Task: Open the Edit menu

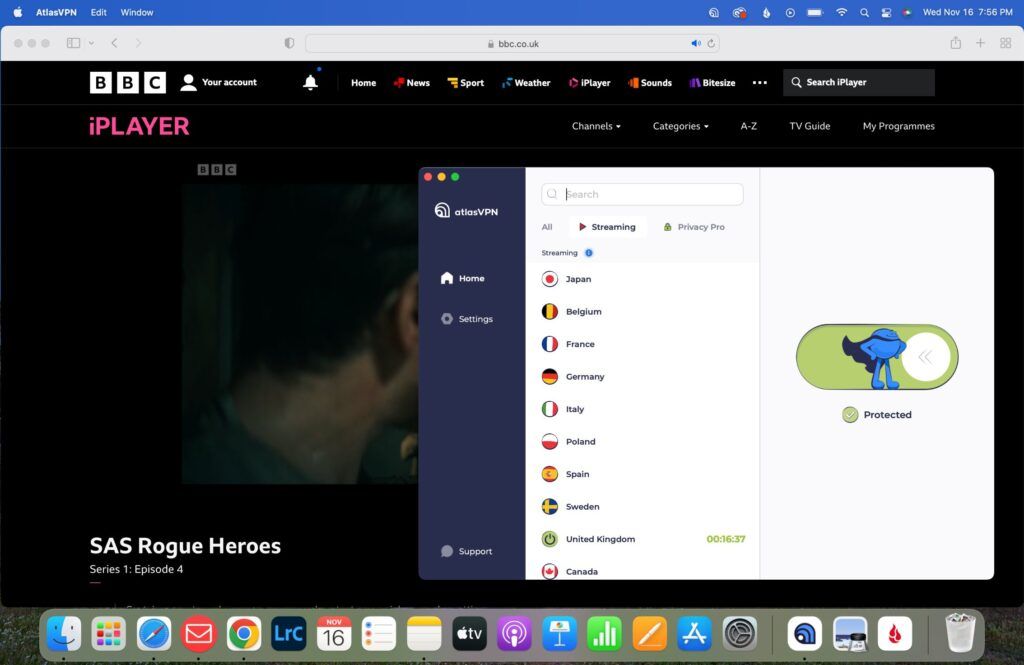Action: point(99,12)
